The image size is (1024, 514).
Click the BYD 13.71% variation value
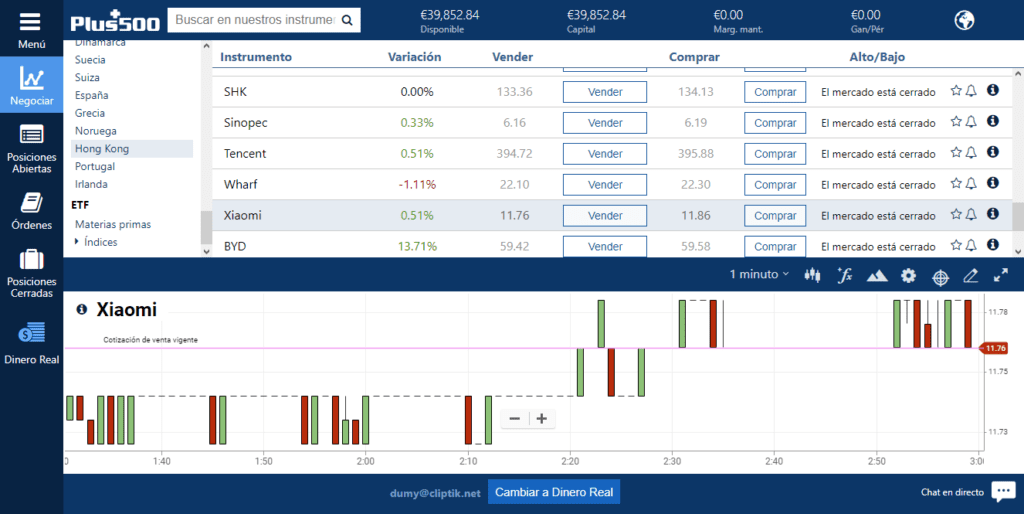(x=417, y=246)
